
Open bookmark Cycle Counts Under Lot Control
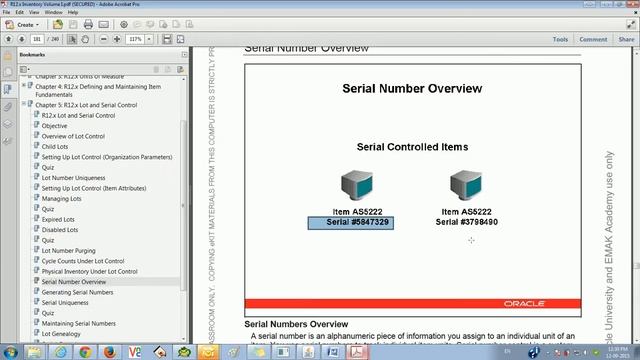pyautogui.click(x=83, y=261)
